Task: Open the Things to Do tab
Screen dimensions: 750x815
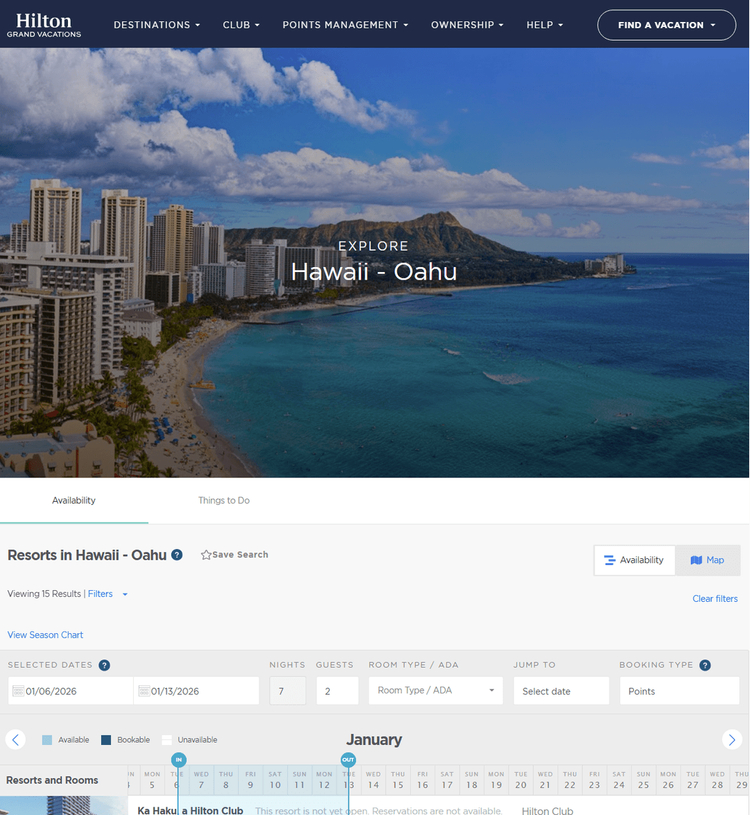Action: click(224, 500)
